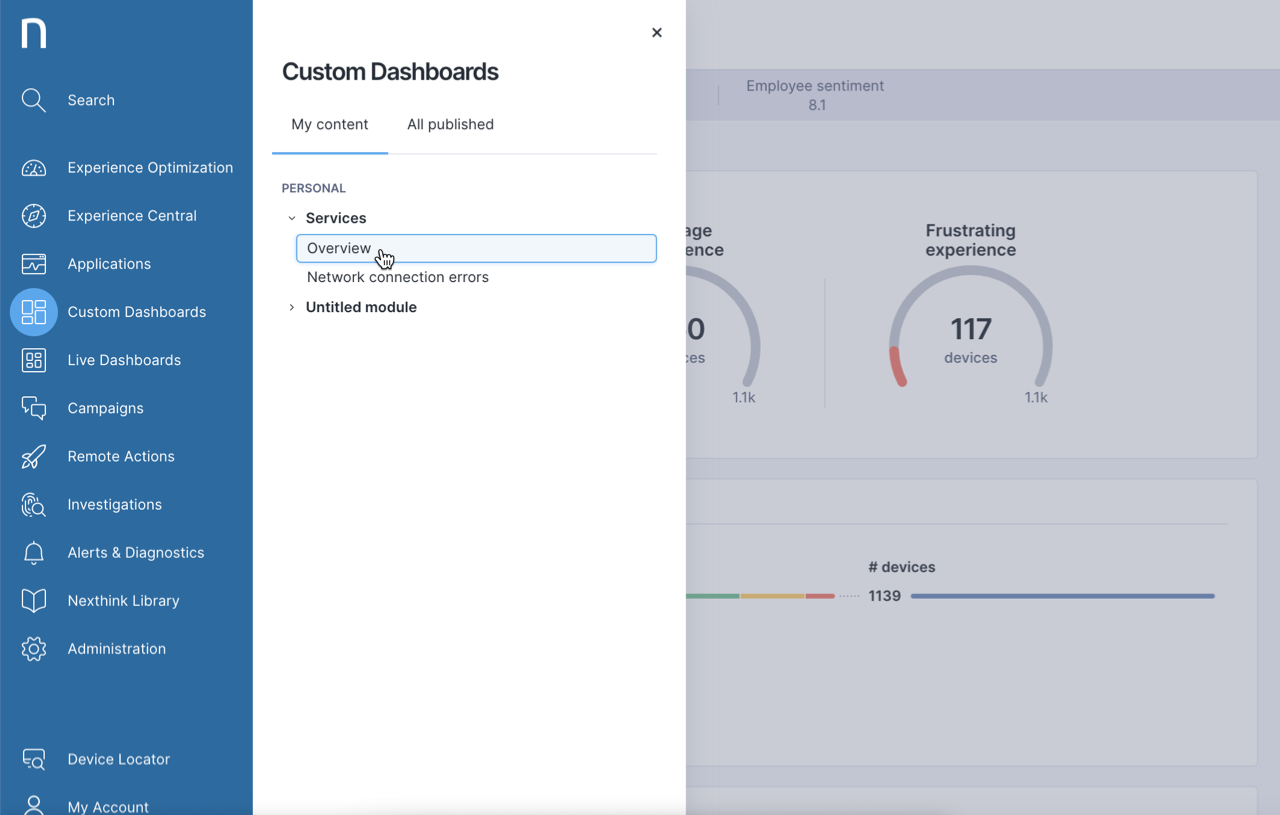Image resolution: width=1280 pixels, height=815 pixels.
Task: Open Experience Central from the sidebar
Action: click(33, 215)
